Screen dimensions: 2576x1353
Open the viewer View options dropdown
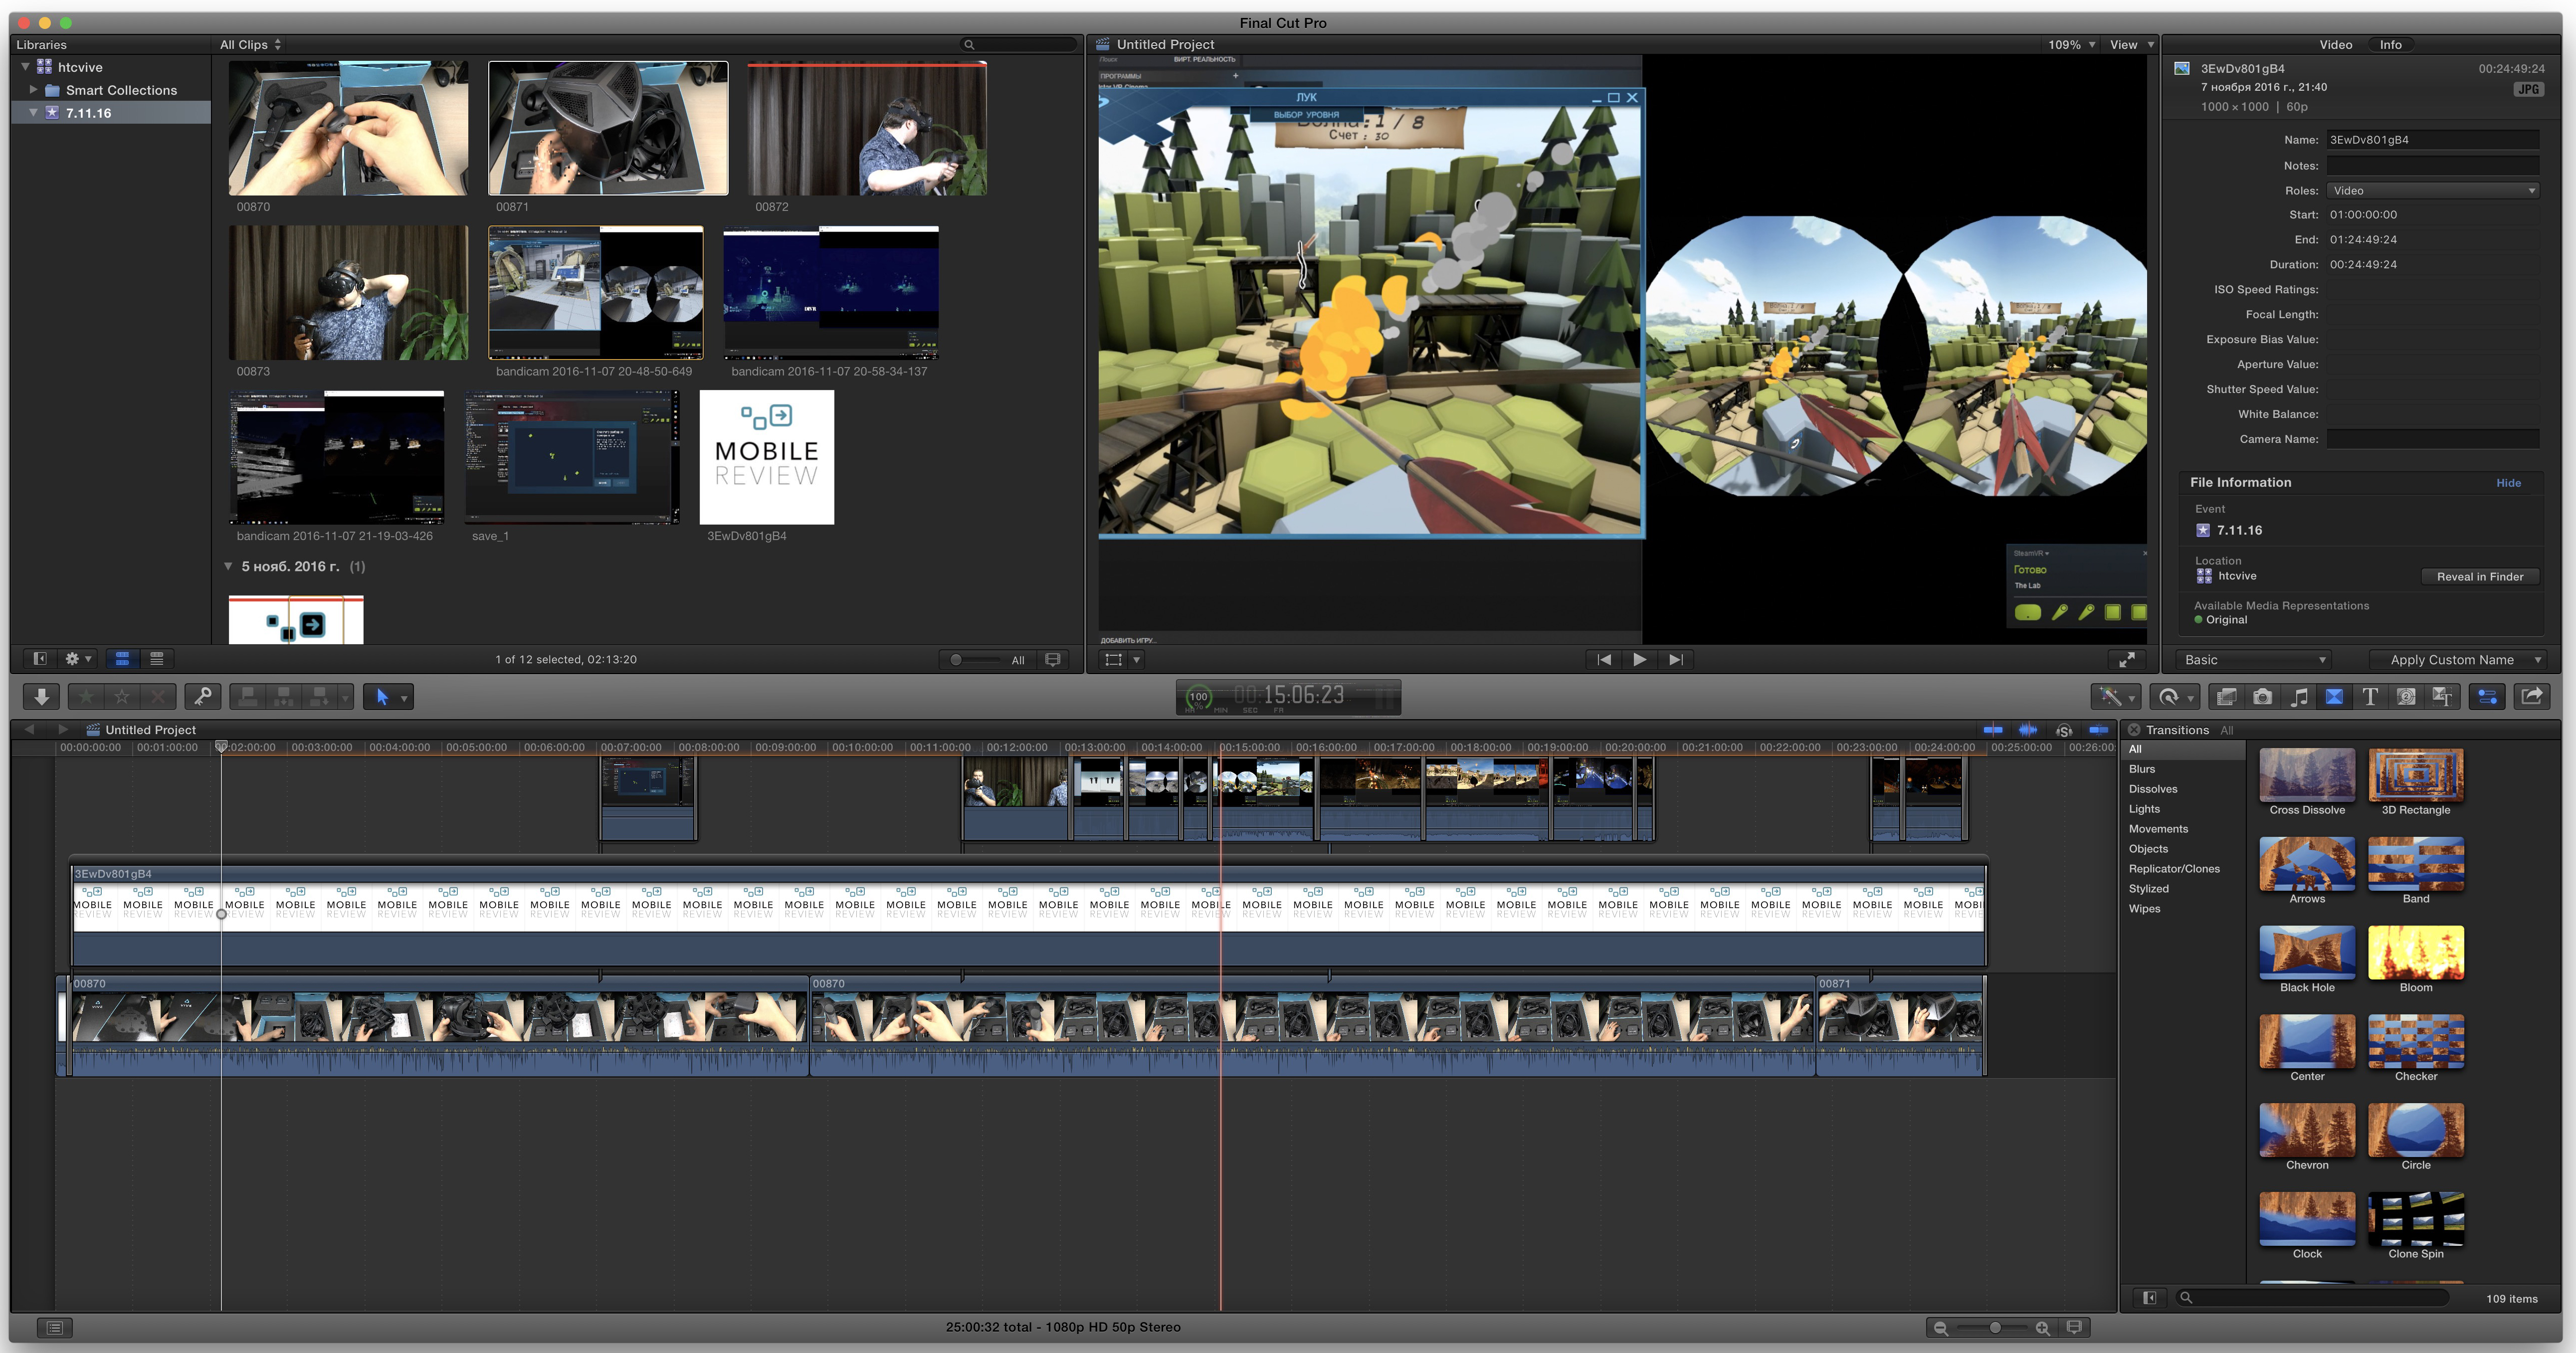pos(2131,44)
